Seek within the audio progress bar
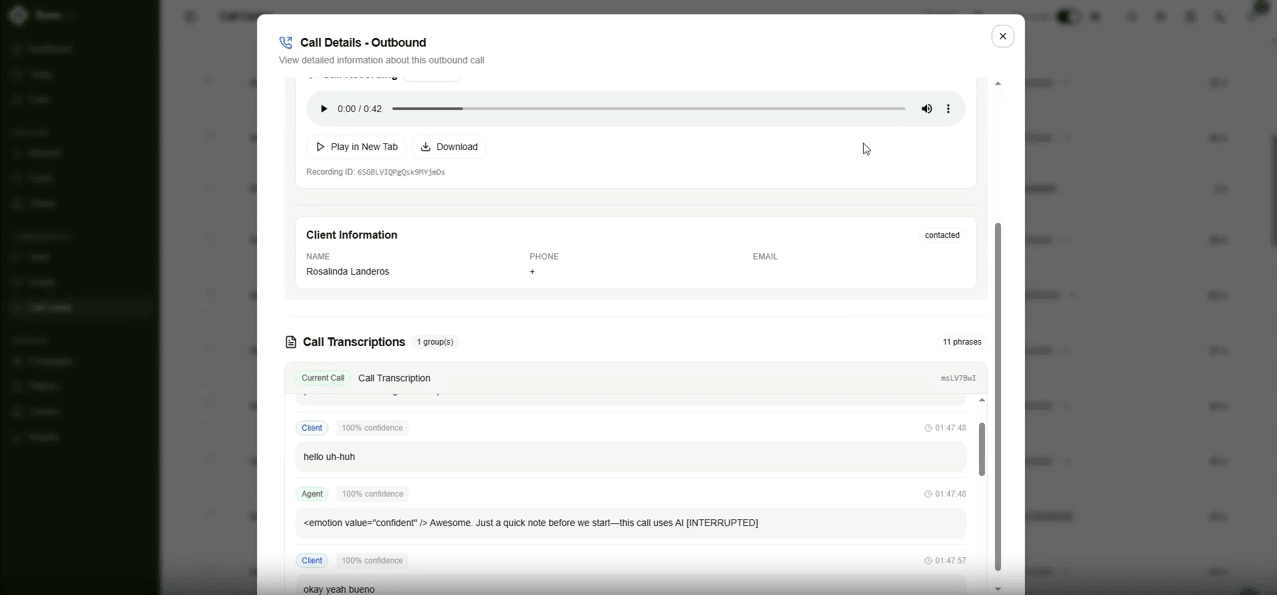The image size is (1277, 595). pyautogui.click(x=648, y=109)
